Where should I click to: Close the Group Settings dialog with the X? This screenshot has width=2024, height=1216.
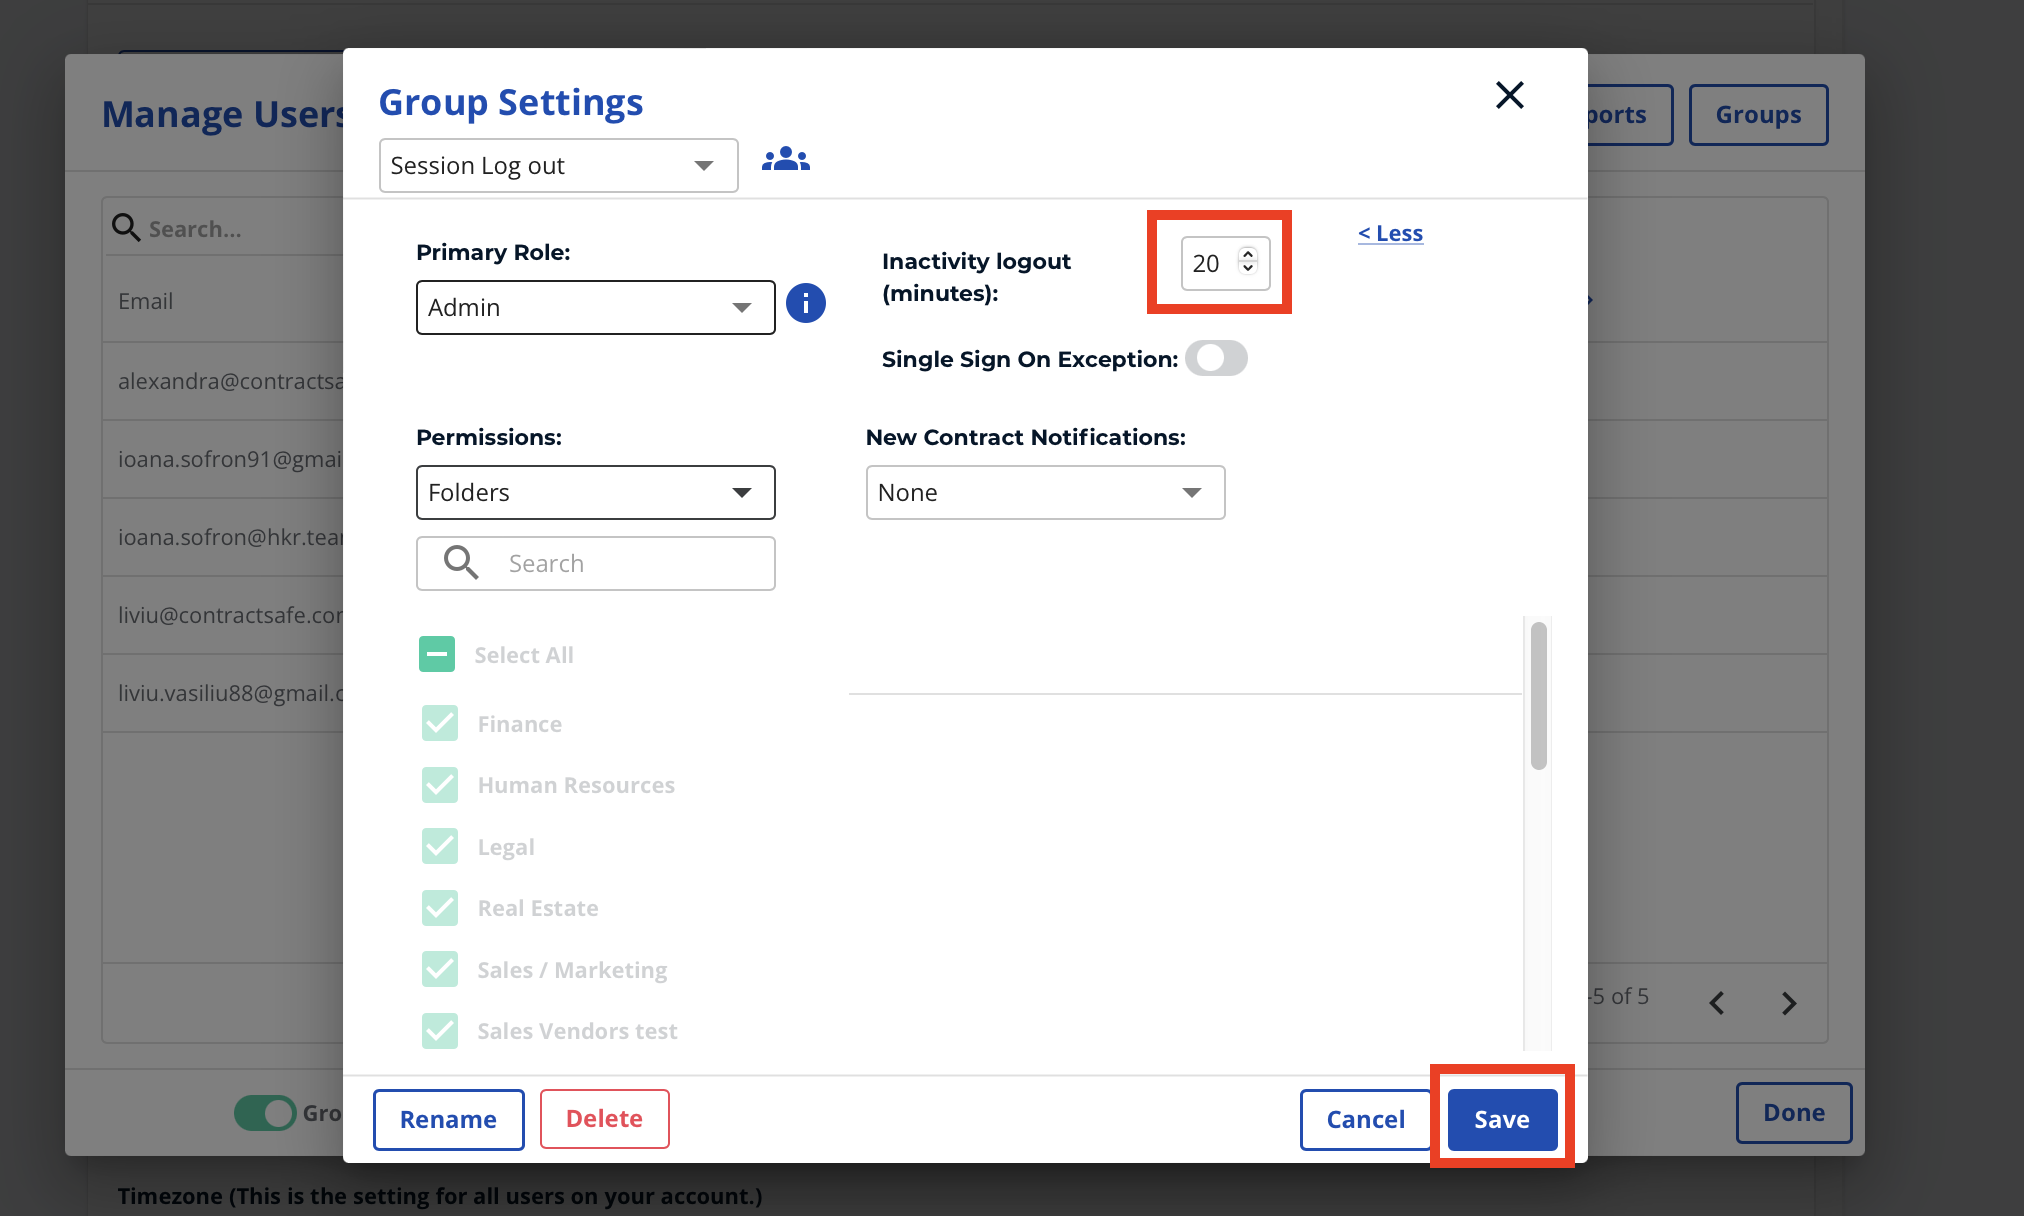point(1510,95)
